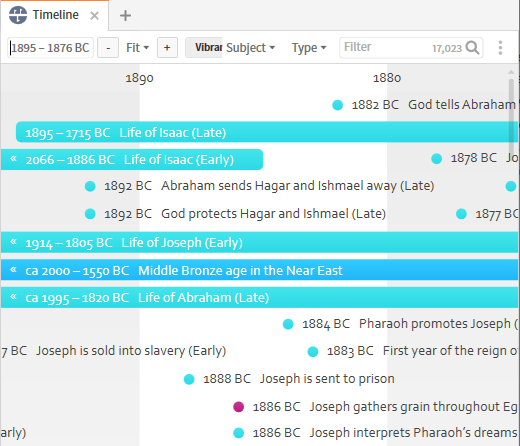This screenshot has width=520, height=446.
Task: Open a new tab with plus icon
Action: (x=125, y=15)
